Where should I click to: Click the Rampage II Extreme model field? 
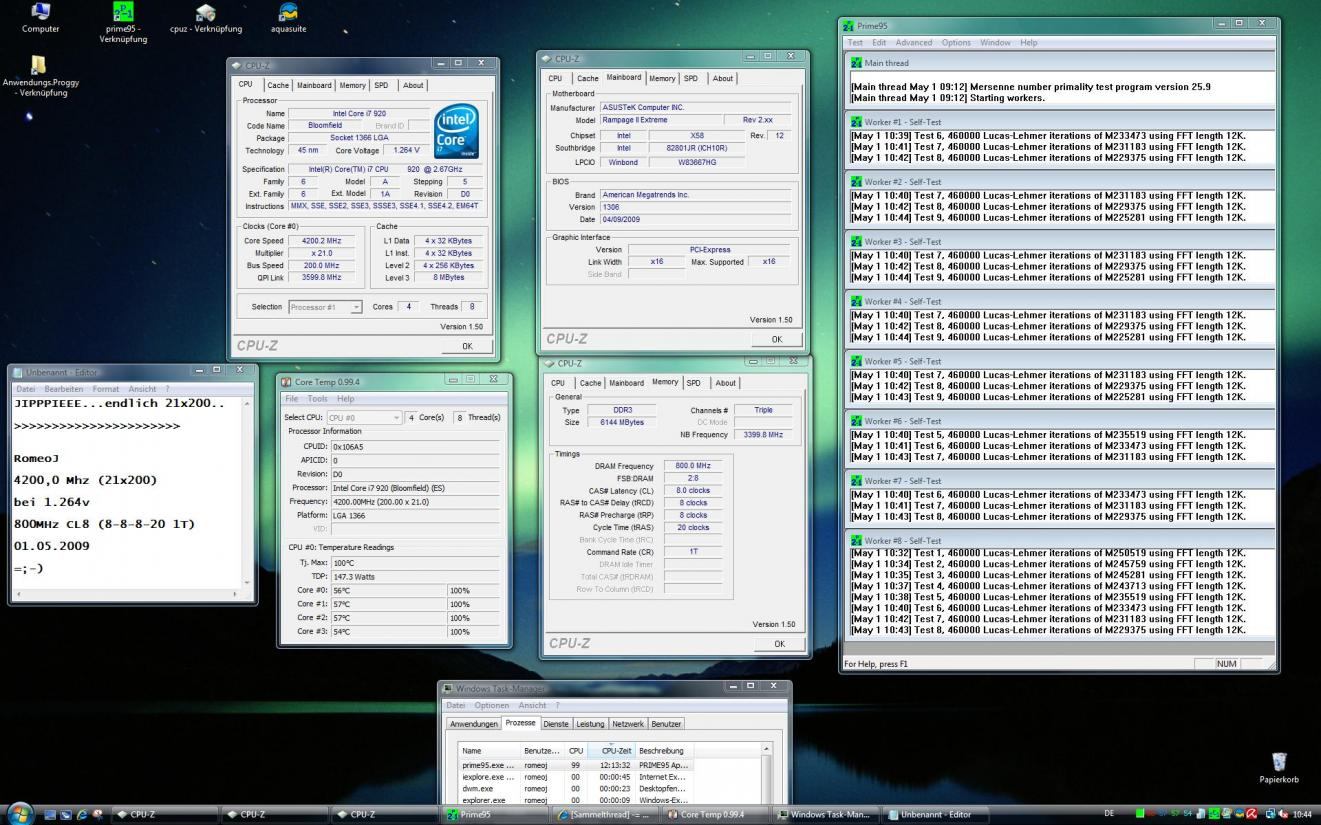pyautogui.click(x=662, y=120)
